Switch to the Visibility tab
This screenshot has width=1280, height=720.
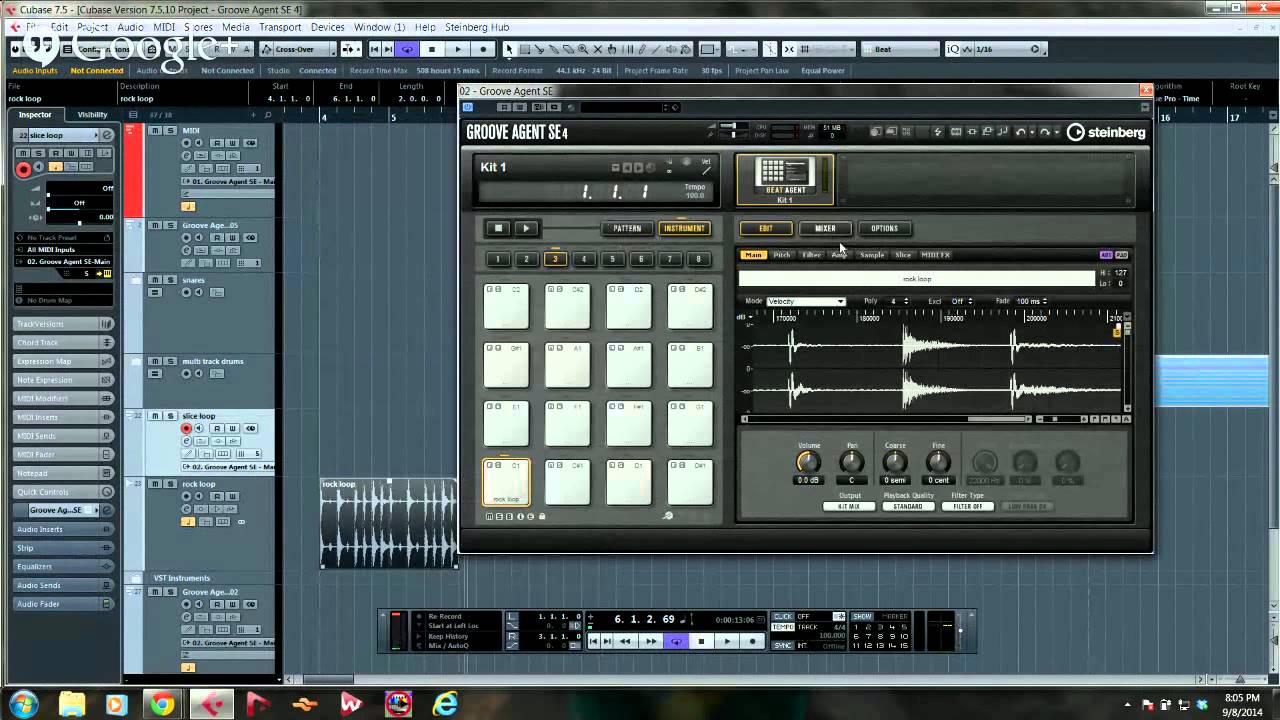(92, 114)
